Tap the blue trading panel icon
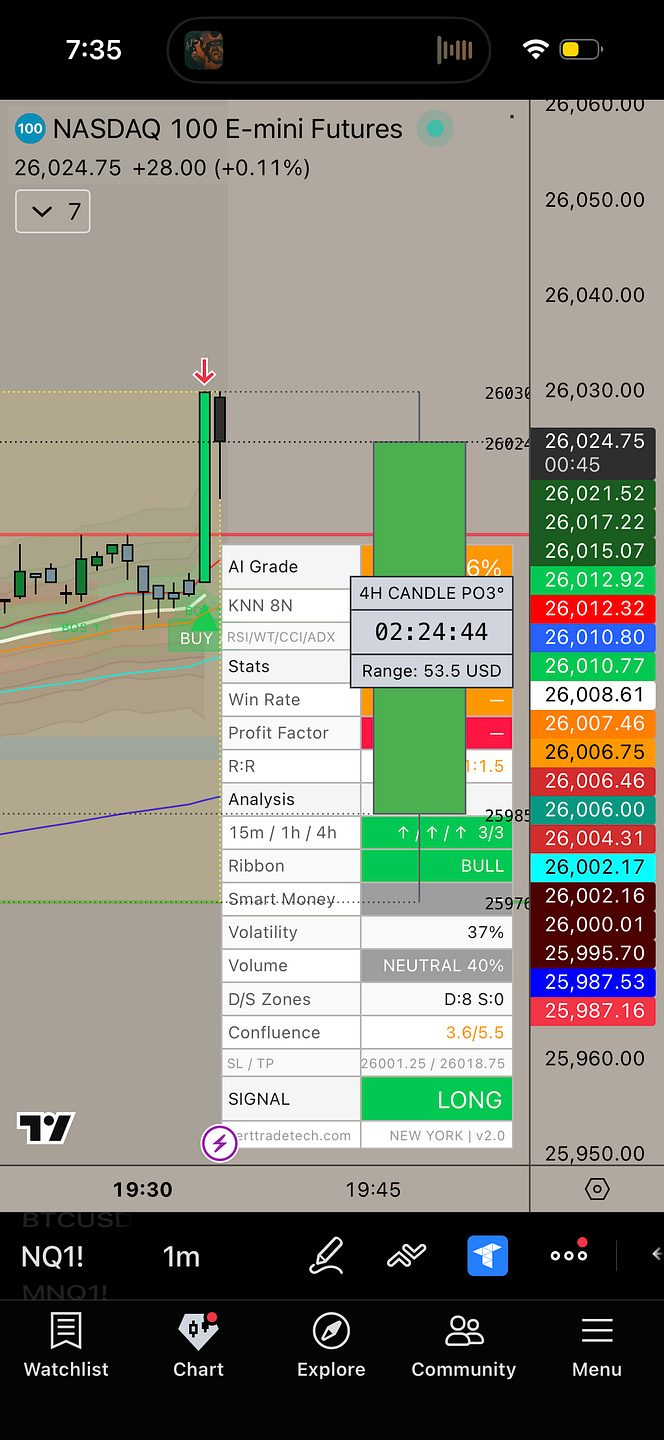Image resolution: width=664 pixels, height=1440 pixels. coord(488,1256)
